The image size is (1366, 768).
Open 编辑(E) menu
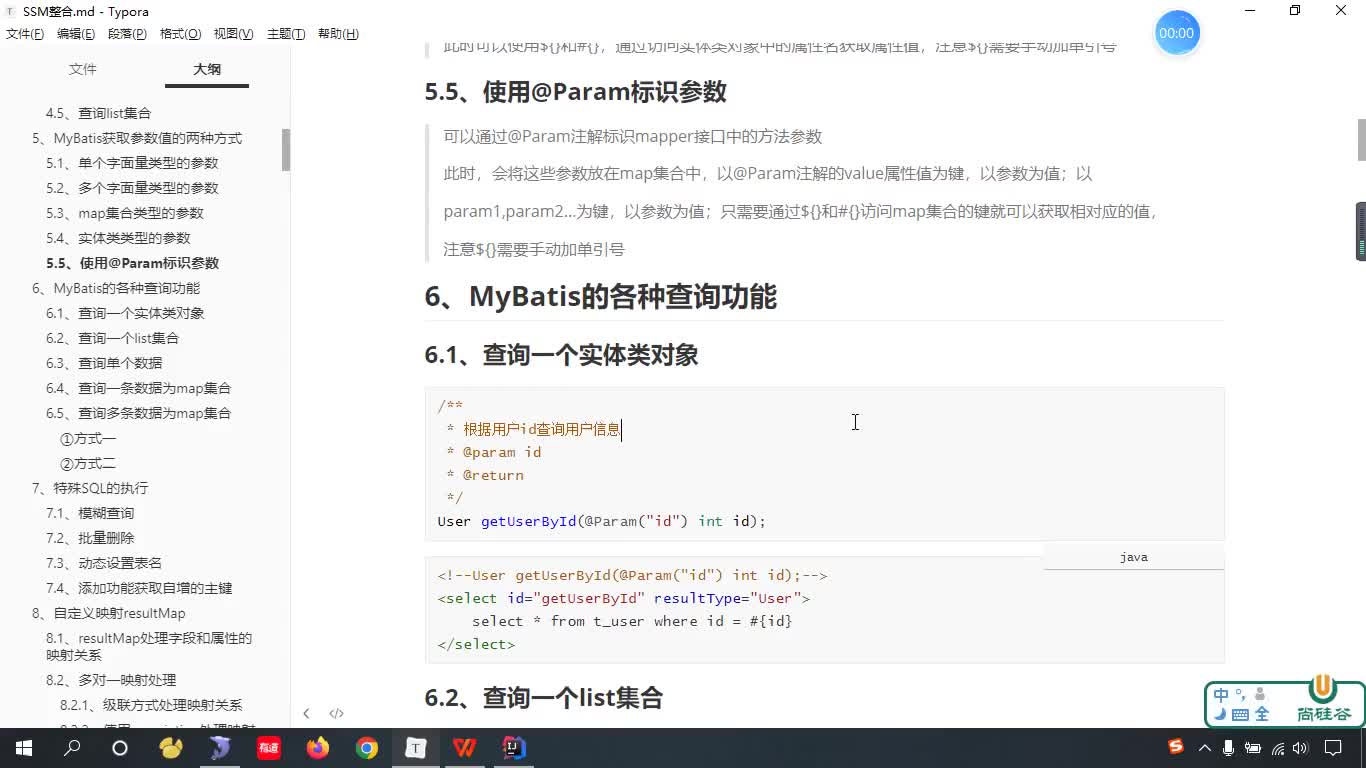[76, 34]
